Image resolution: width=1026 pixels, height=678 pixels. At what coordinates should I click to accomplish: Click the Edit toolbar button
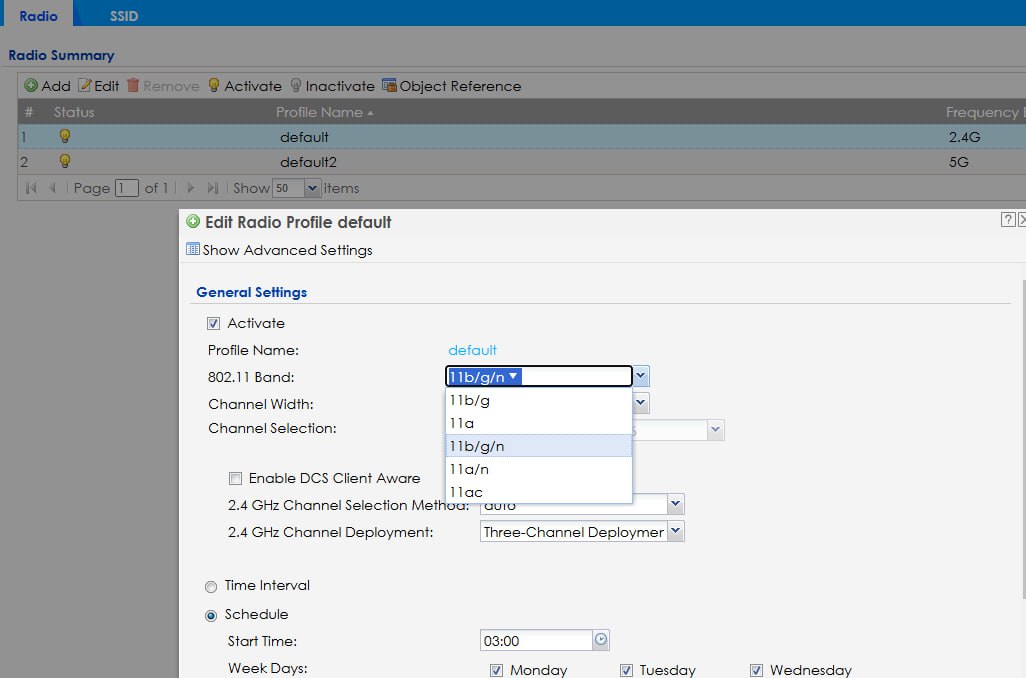tap(99, 86)
